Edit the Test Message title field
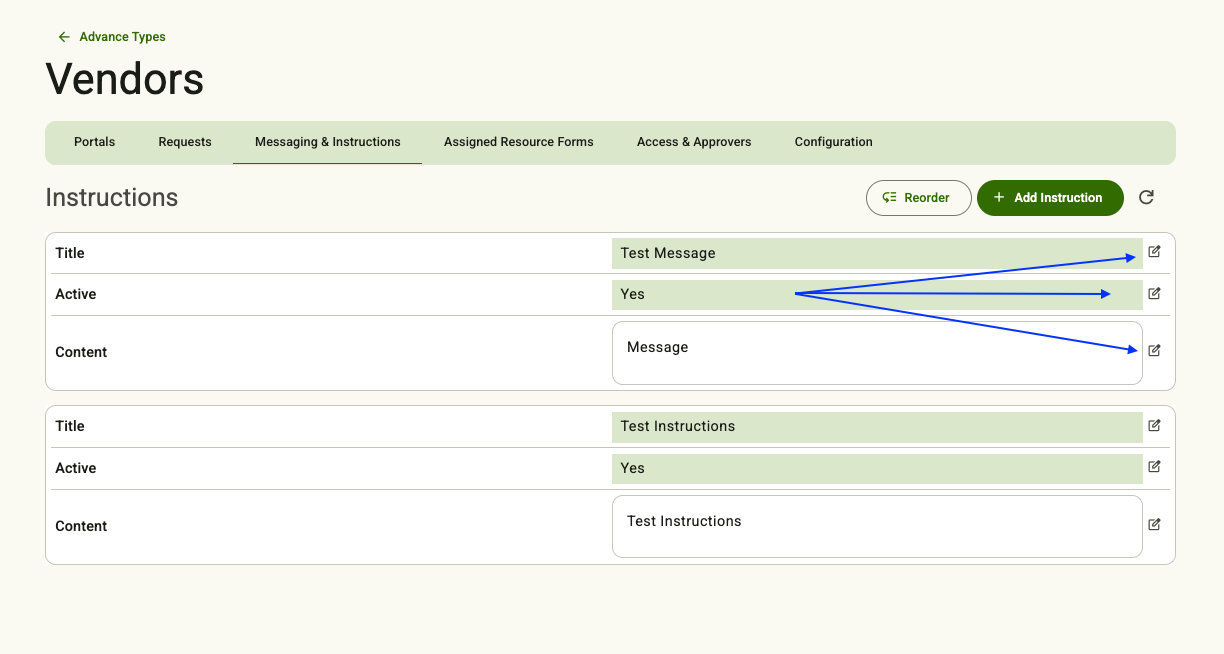 click(1154, 252)
